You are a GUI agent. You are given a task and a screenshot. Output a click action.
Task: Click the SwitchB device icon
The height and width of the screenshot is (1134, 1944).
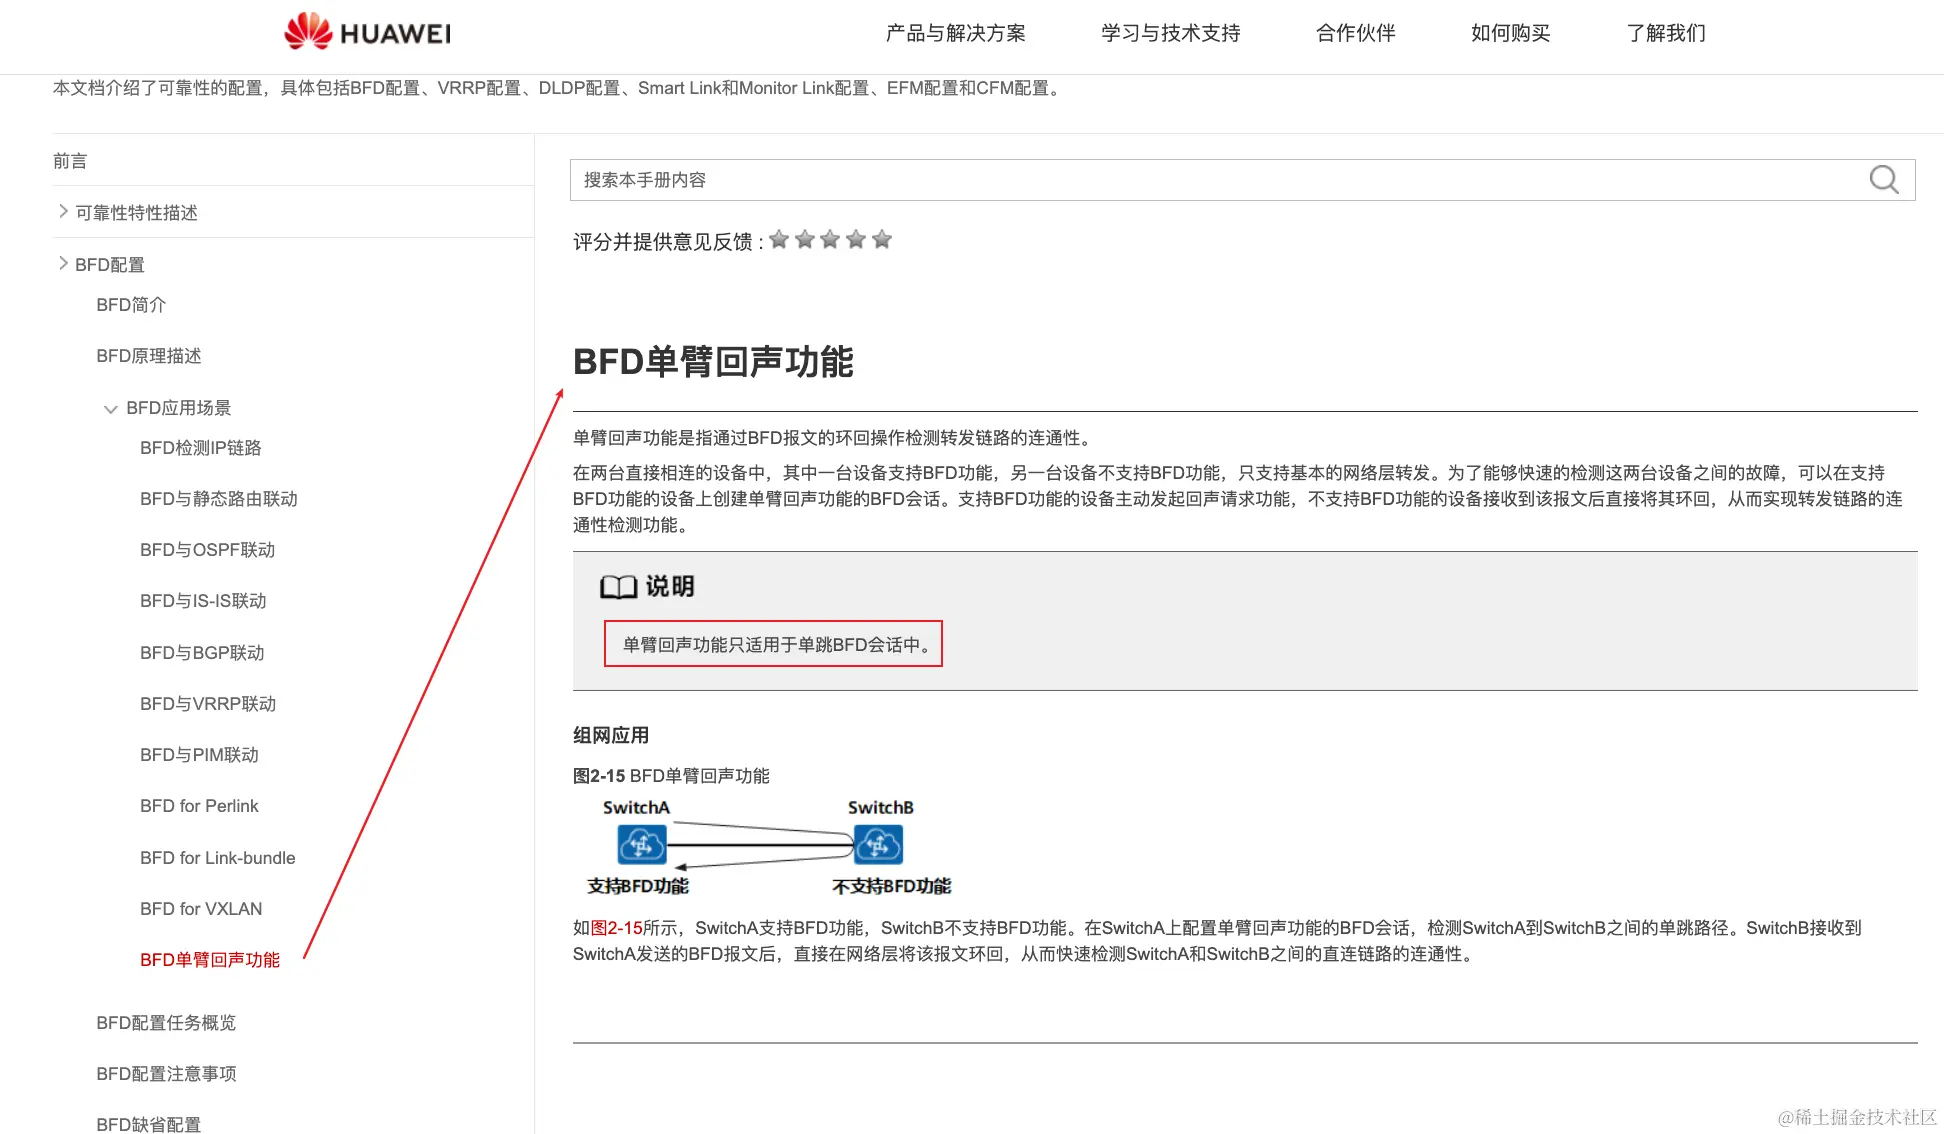point(879,846)
